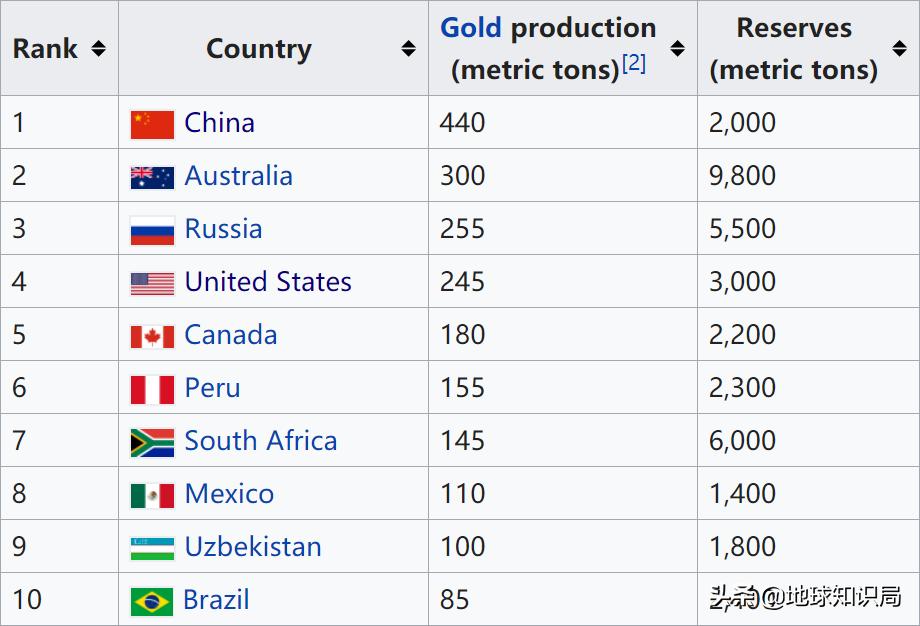The image size is (920, 626).
Task: Sort by Reserves column arrows
Action: (x=899, y=48)
